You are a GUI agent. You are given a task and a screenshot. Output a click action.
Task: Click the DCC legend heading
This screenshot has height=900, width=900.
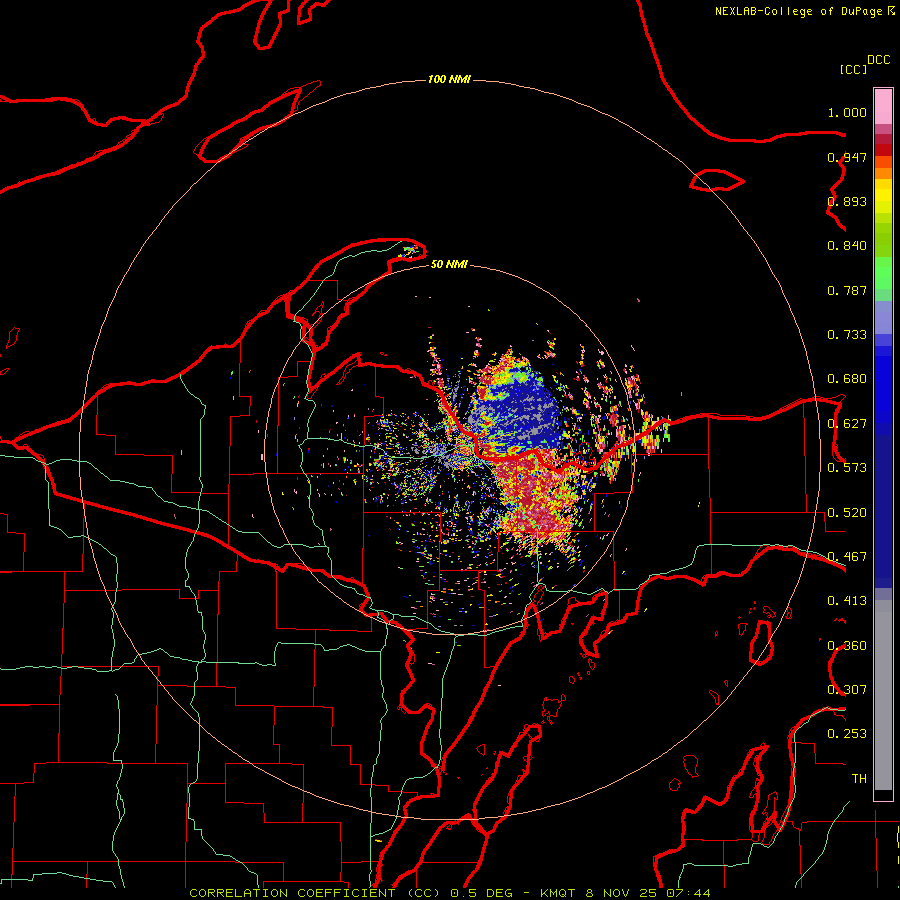pyautogui.click(x=878, y=60)
